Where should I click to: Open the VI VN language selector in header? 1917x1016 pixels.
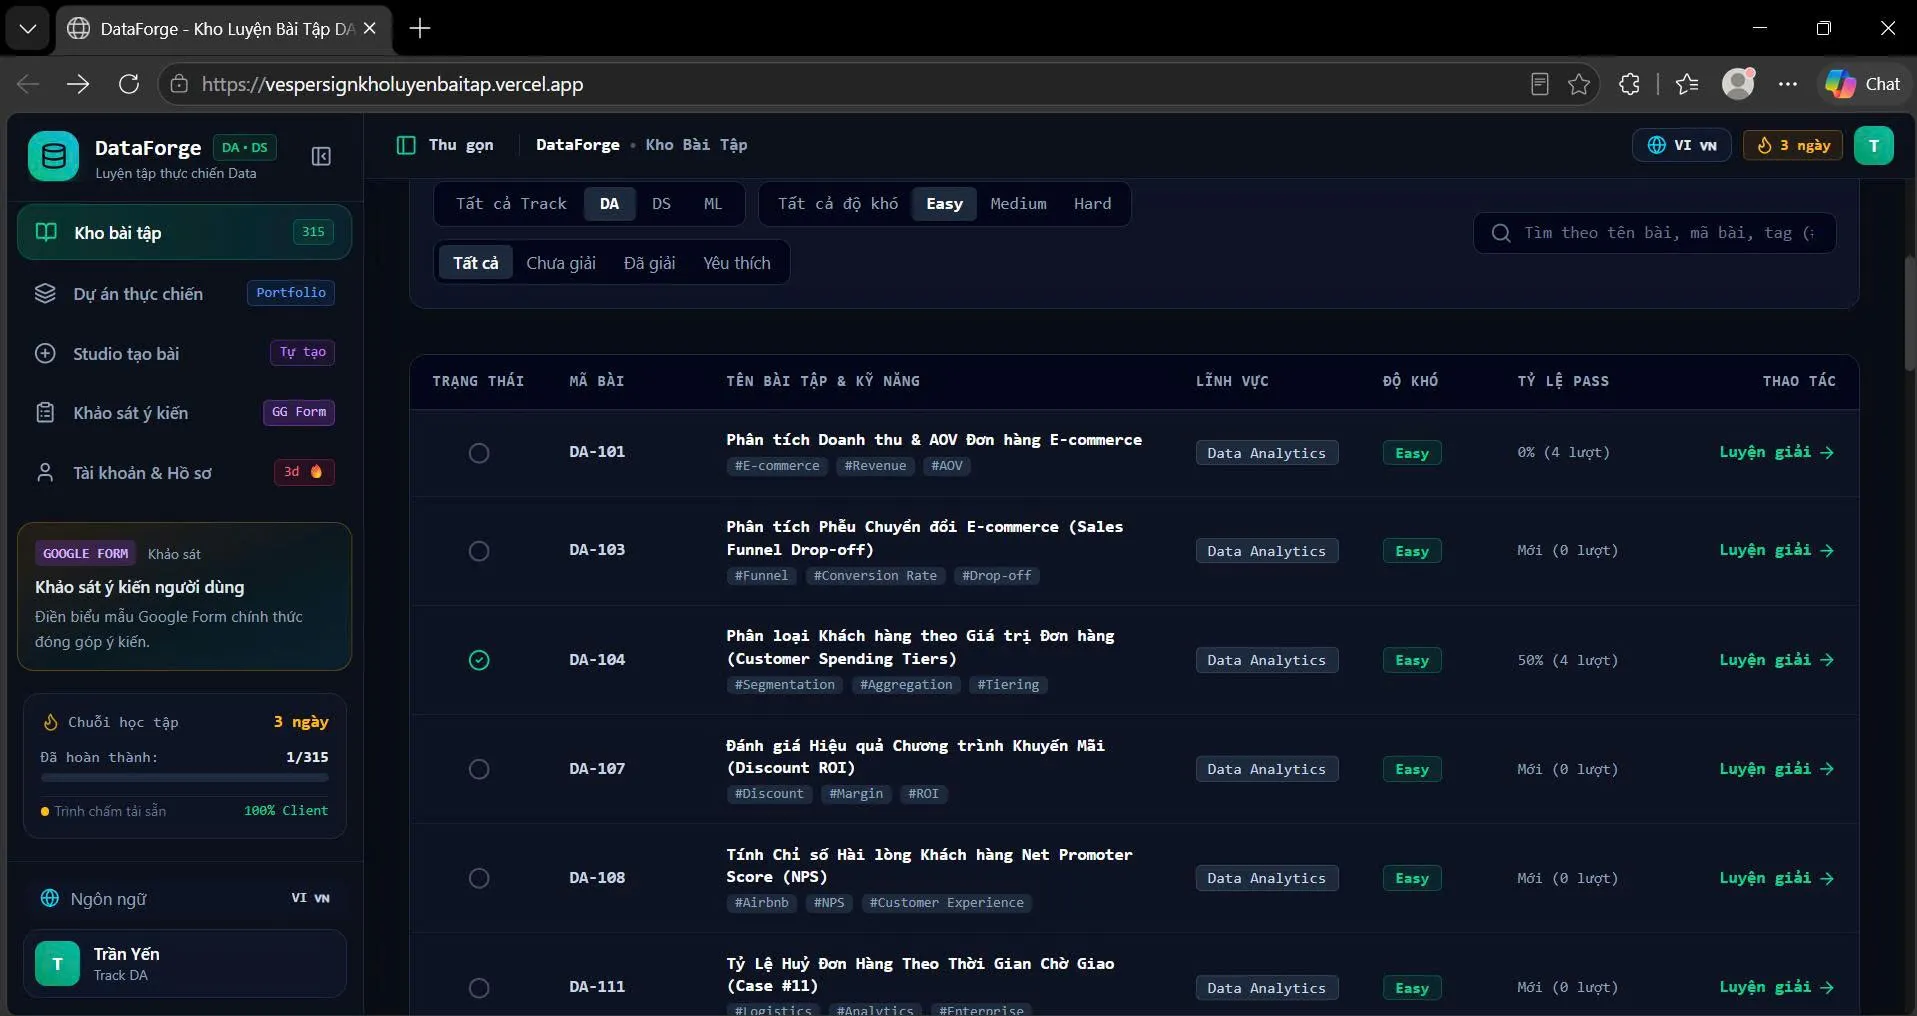coord(1682,145)
